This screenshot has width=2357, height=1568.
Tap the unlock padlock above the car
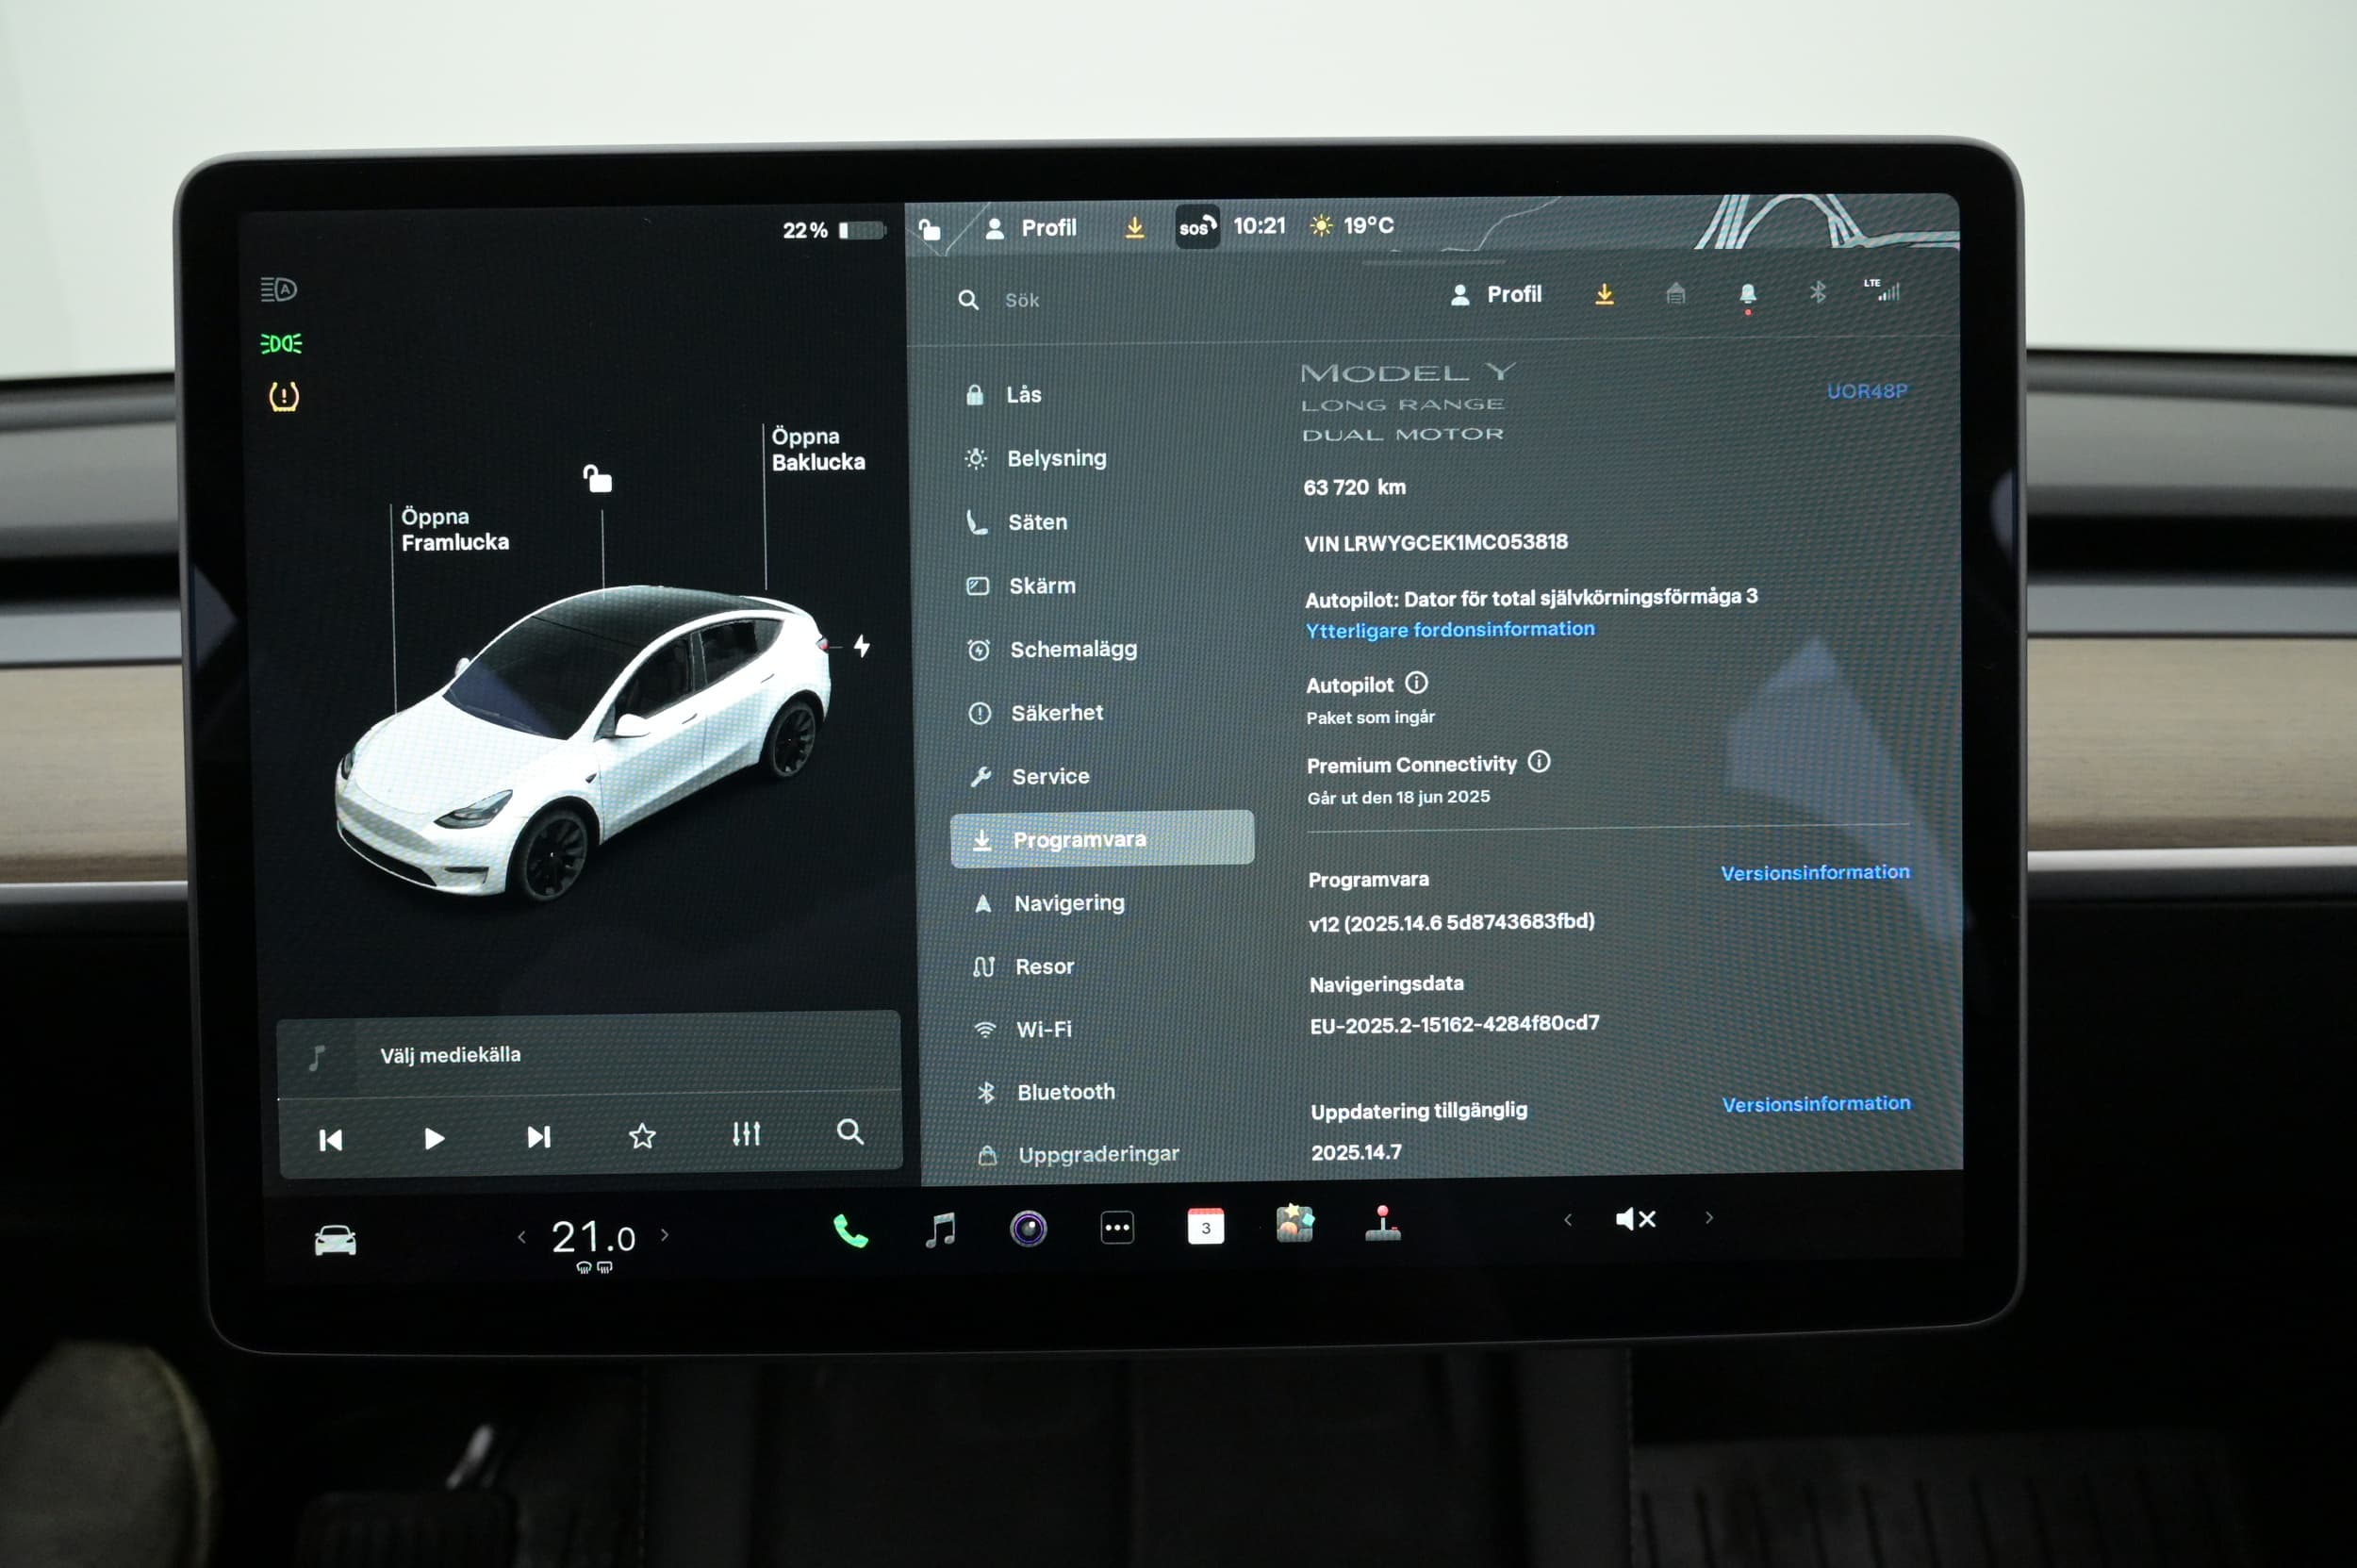point(598,479)
